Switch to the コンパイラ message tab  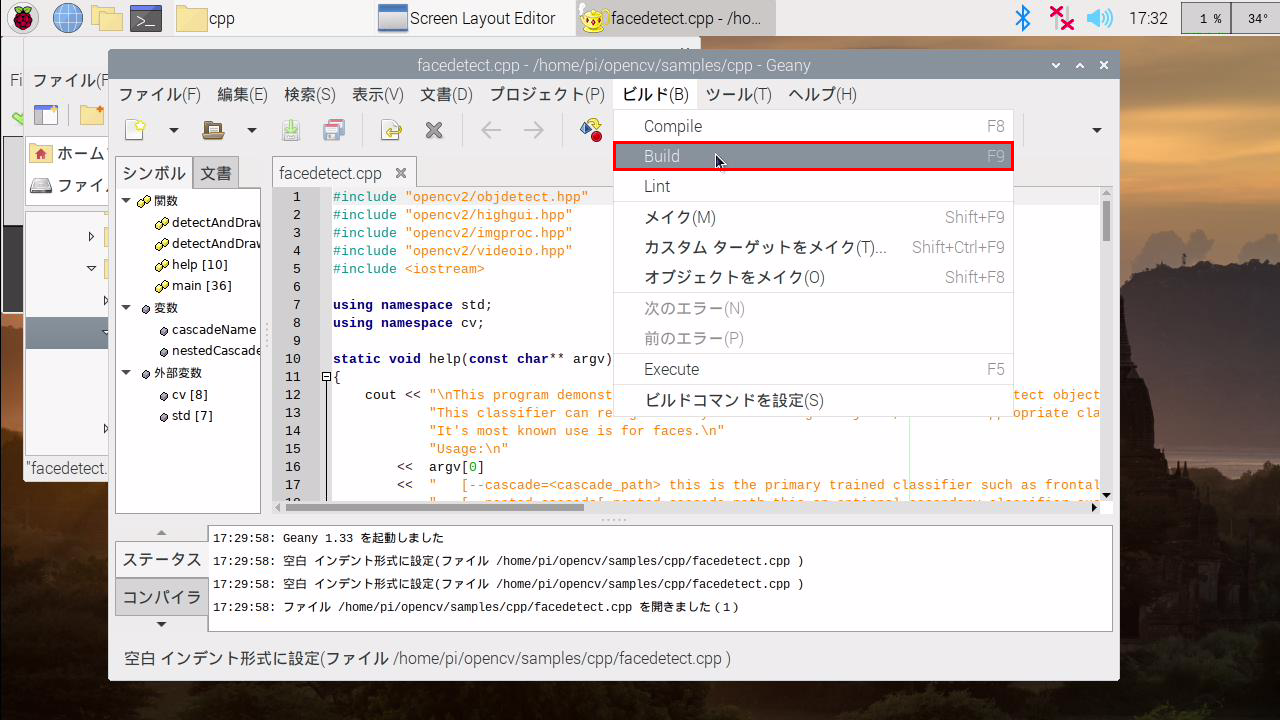pyautogui.click(x=162, y=597)
